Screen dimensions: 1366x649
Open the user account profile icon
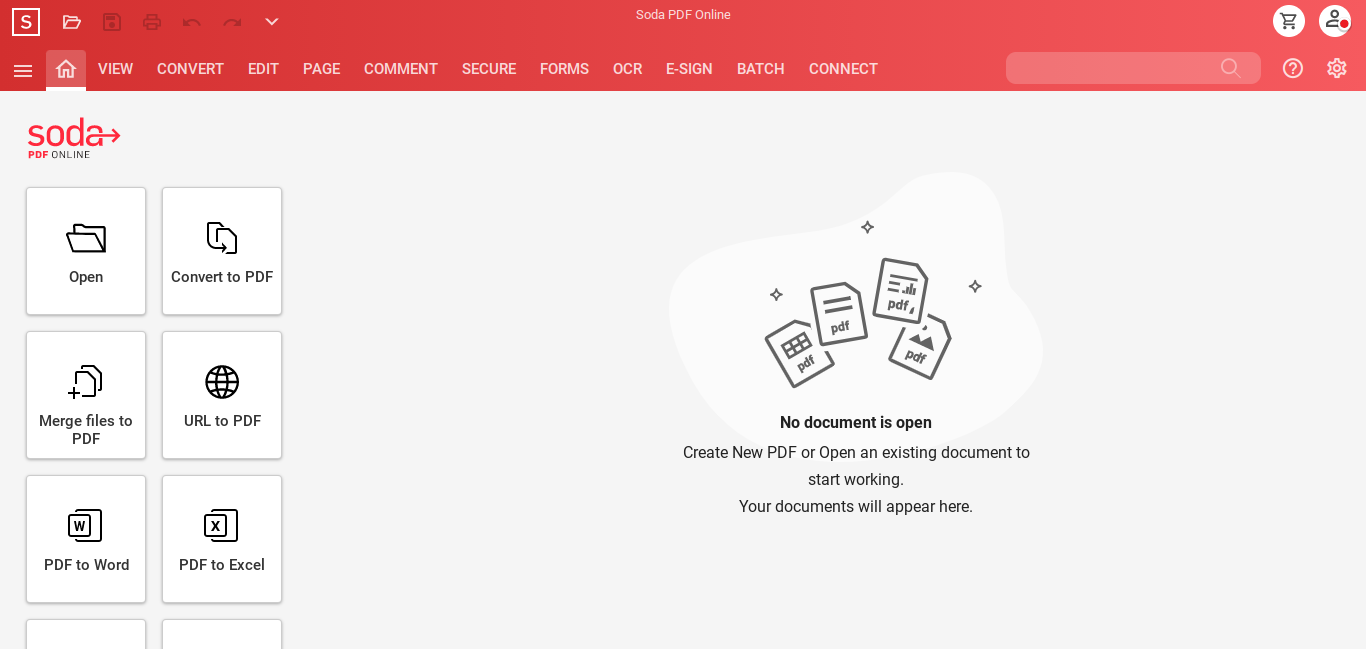1335,21
